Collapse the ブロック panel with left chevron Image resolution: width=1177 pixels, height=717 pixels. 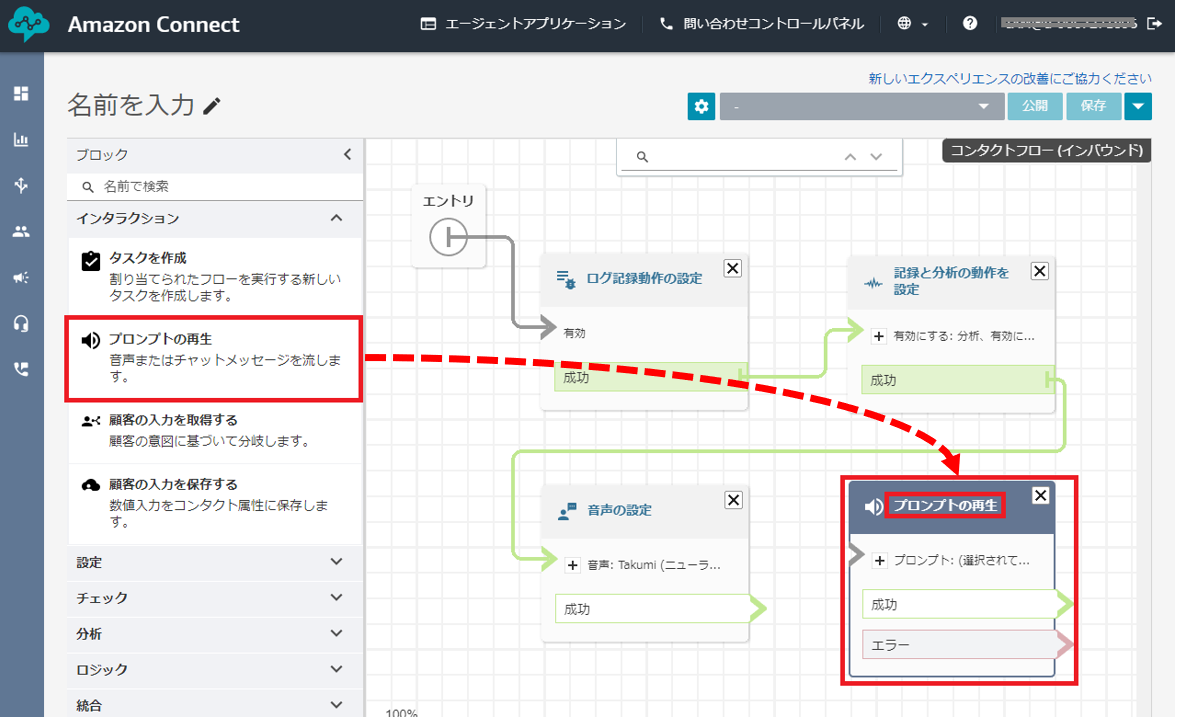click(x=348, y=154)
